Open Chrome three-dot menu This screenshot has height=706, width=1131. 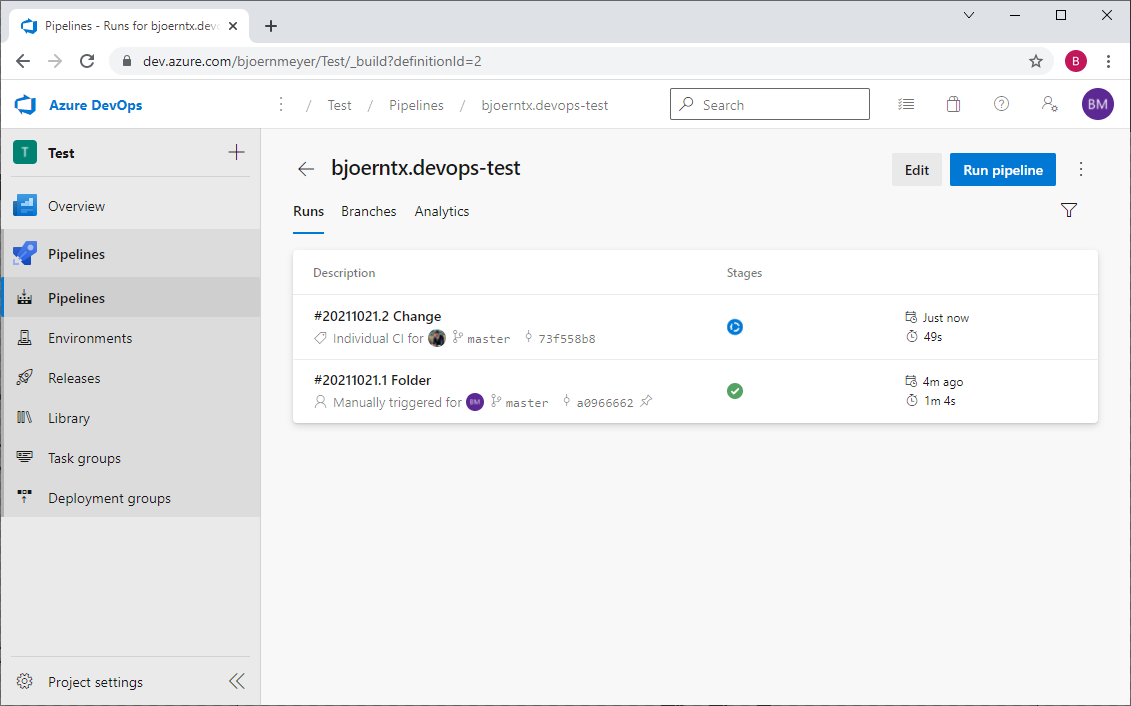point(1109,61)
